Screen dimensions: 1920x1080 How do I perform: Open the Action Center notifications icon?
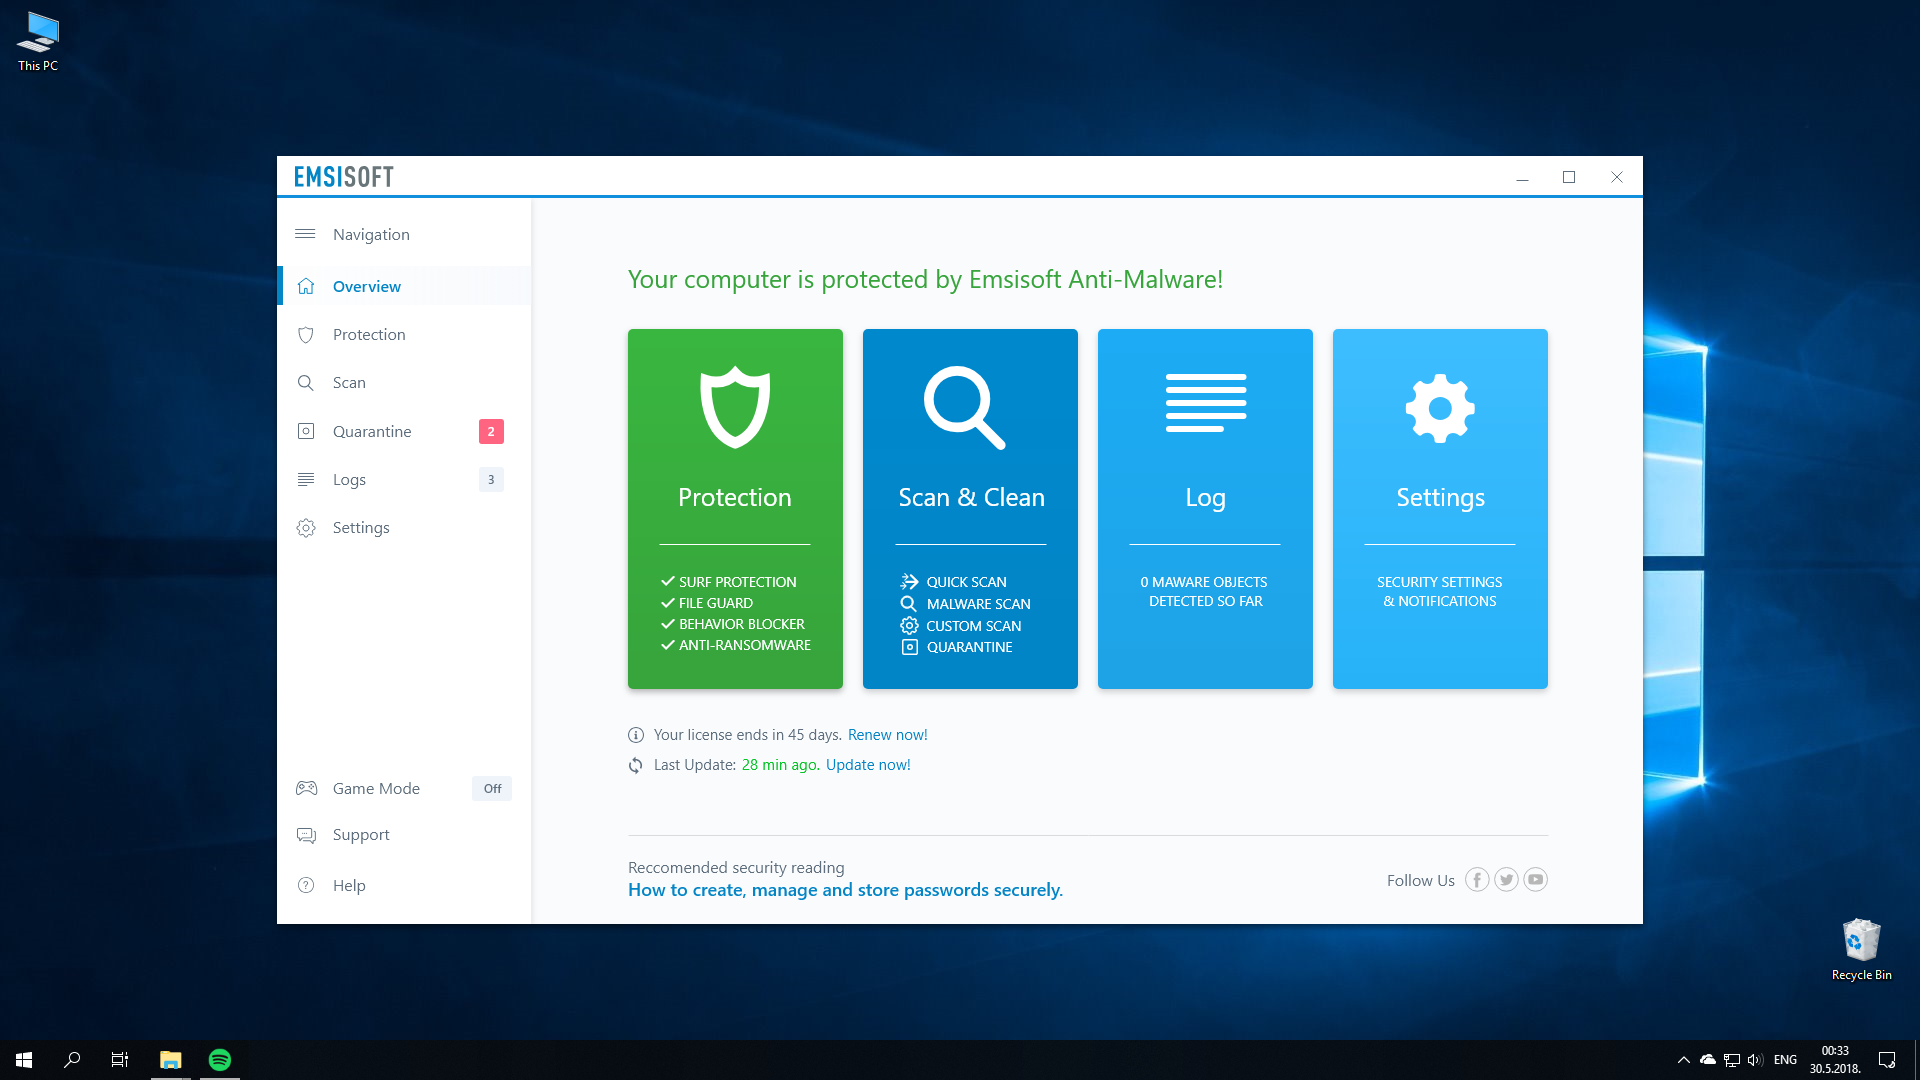point(1887,1060)
